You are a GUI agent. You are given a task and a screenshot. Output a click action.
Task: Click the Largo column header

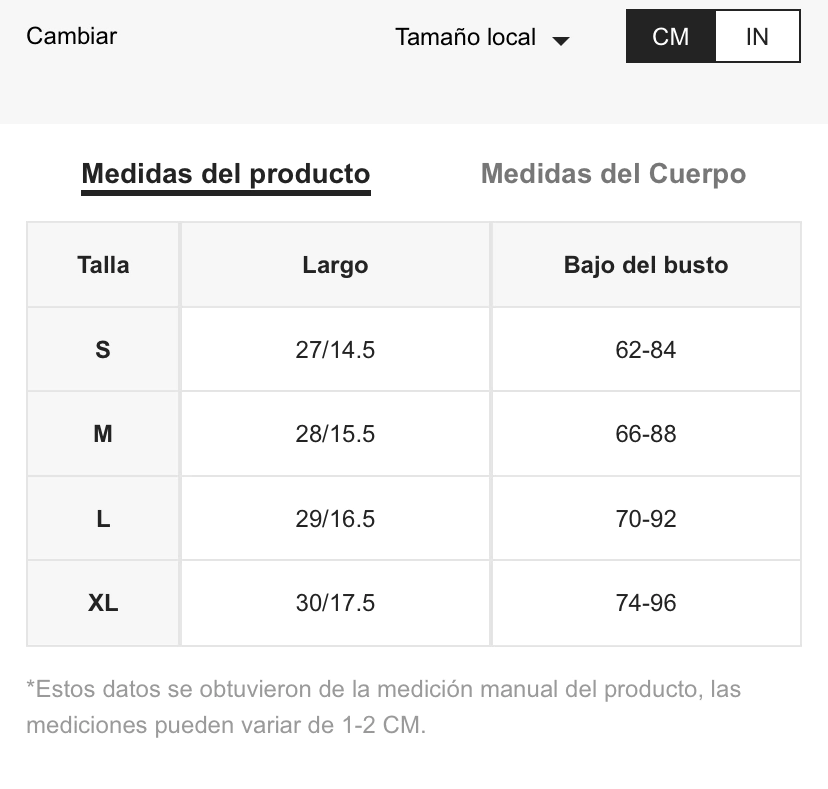click(335, 265)
